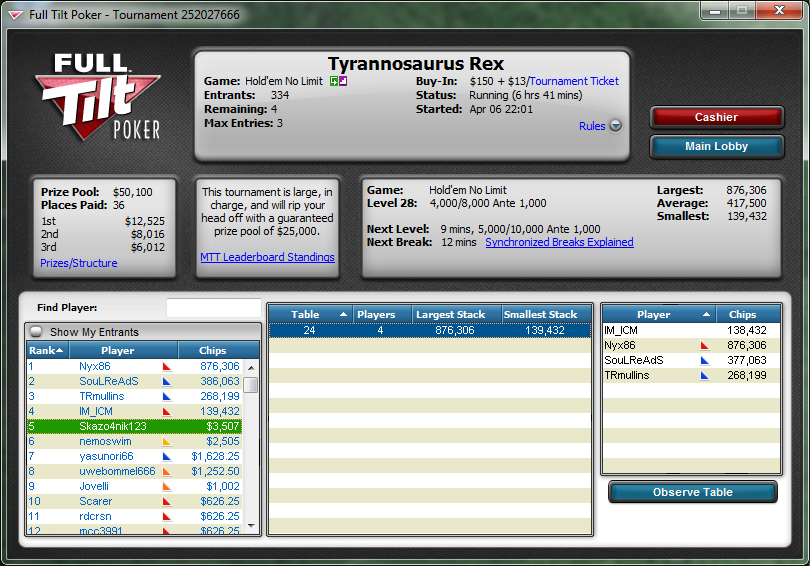Screen dimensions: 810x566
Task: Sort table players by Player header in right panel
Action: coord(659,314)
